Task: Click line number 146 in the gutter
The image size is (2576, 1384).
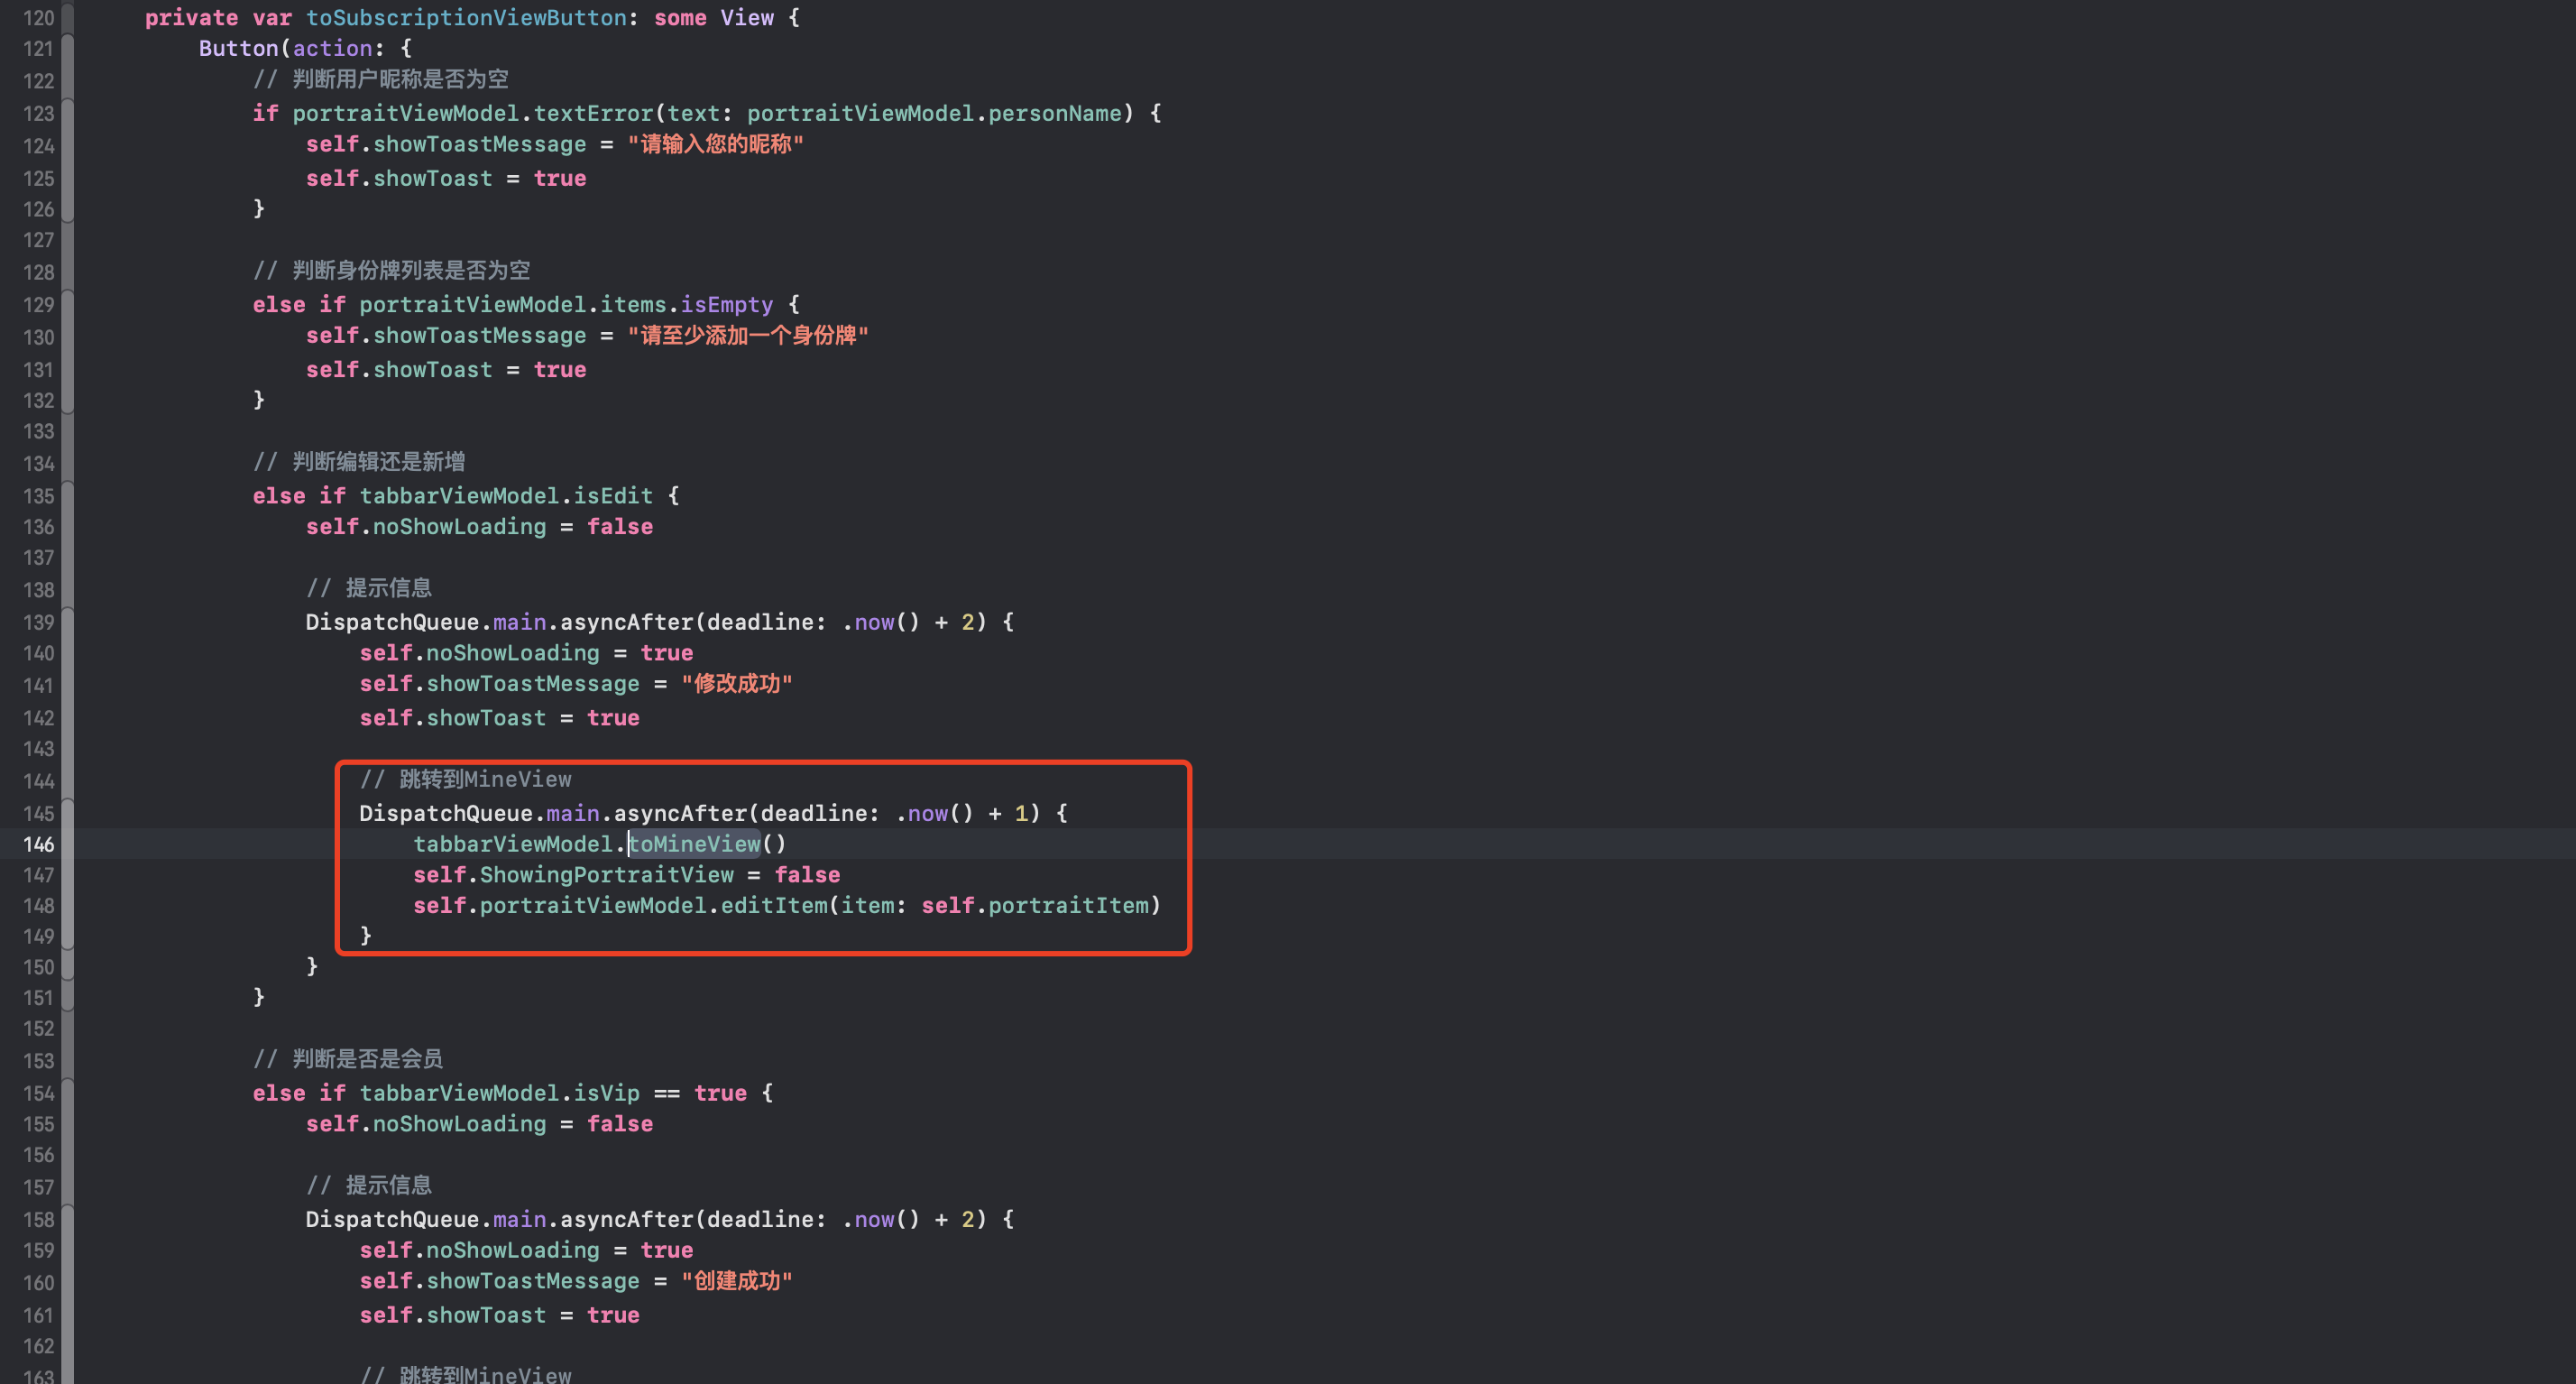Action: (x=39, y=844)
